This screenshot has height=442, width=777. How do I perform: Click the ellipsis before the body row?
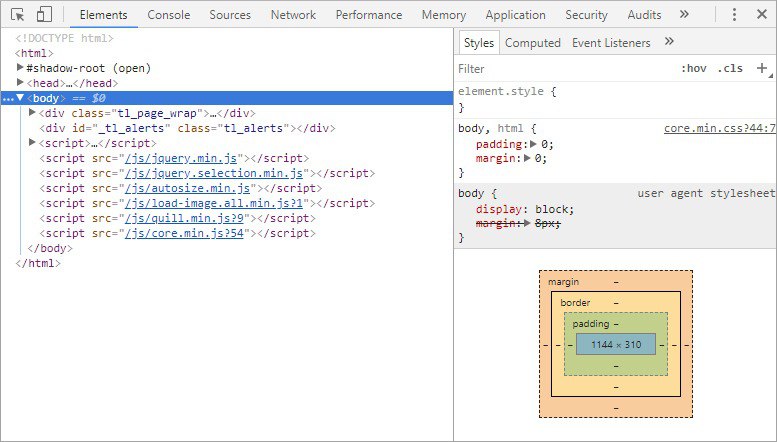[8, 99]
